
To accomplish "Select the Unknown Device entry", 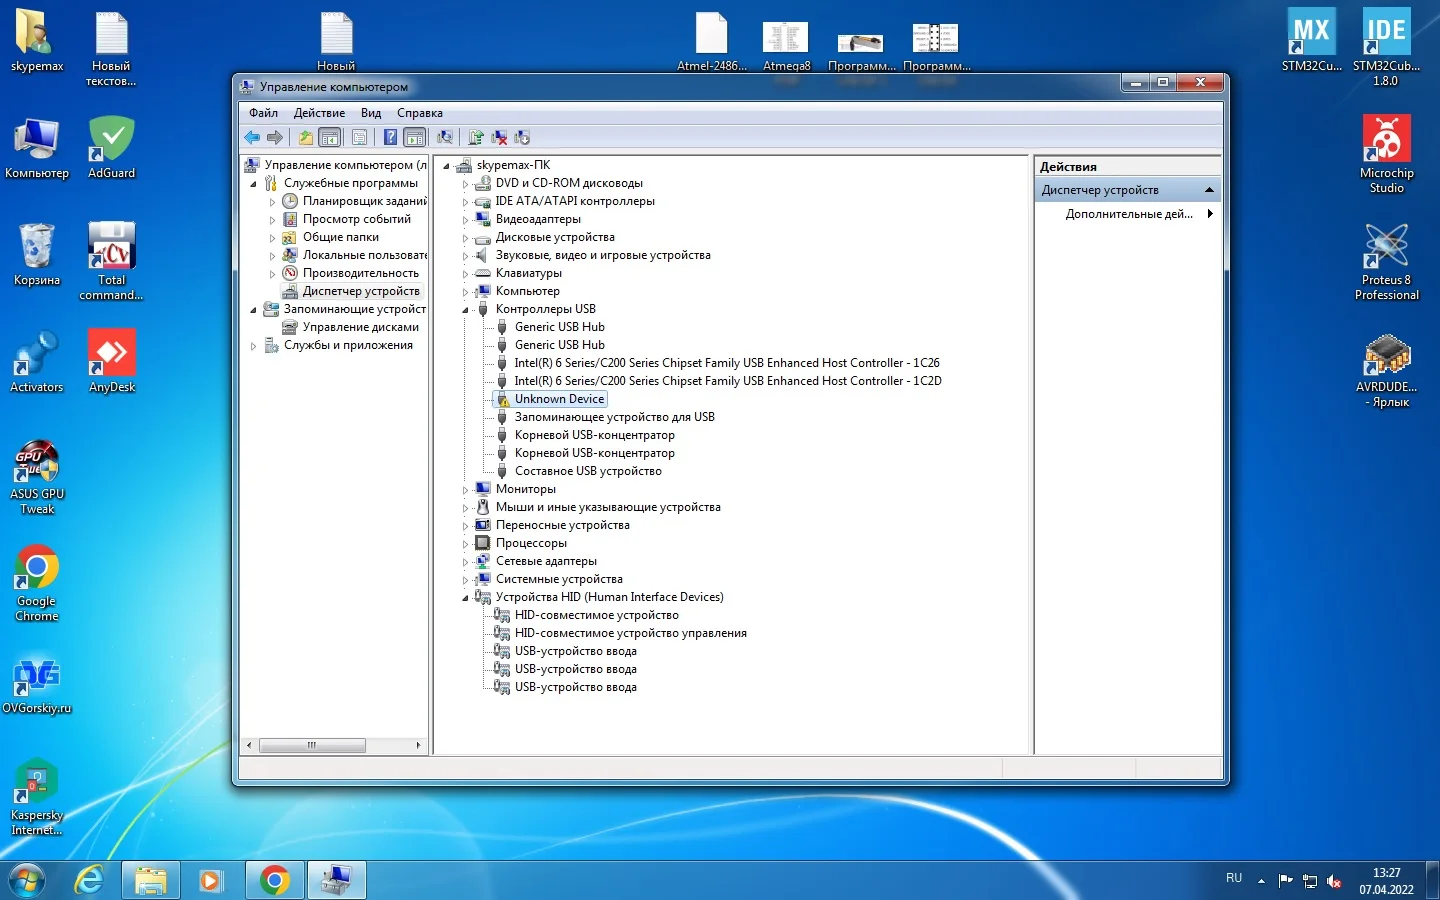I will pyautogui.click(x=559, y=399).
